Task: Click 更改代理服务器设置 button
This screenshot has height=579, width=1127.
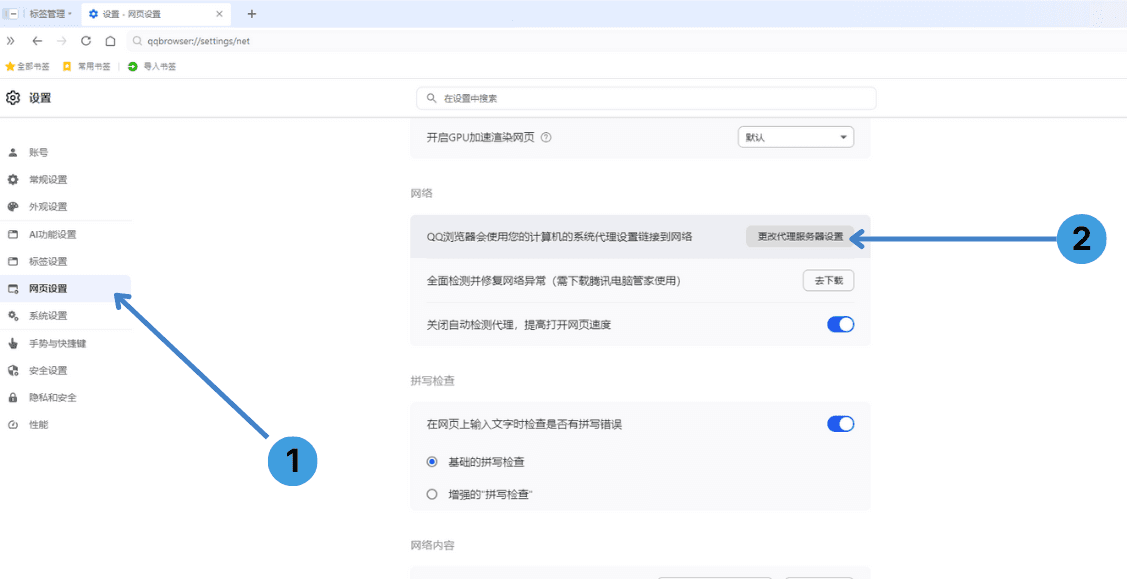Action: click(800, 236)
